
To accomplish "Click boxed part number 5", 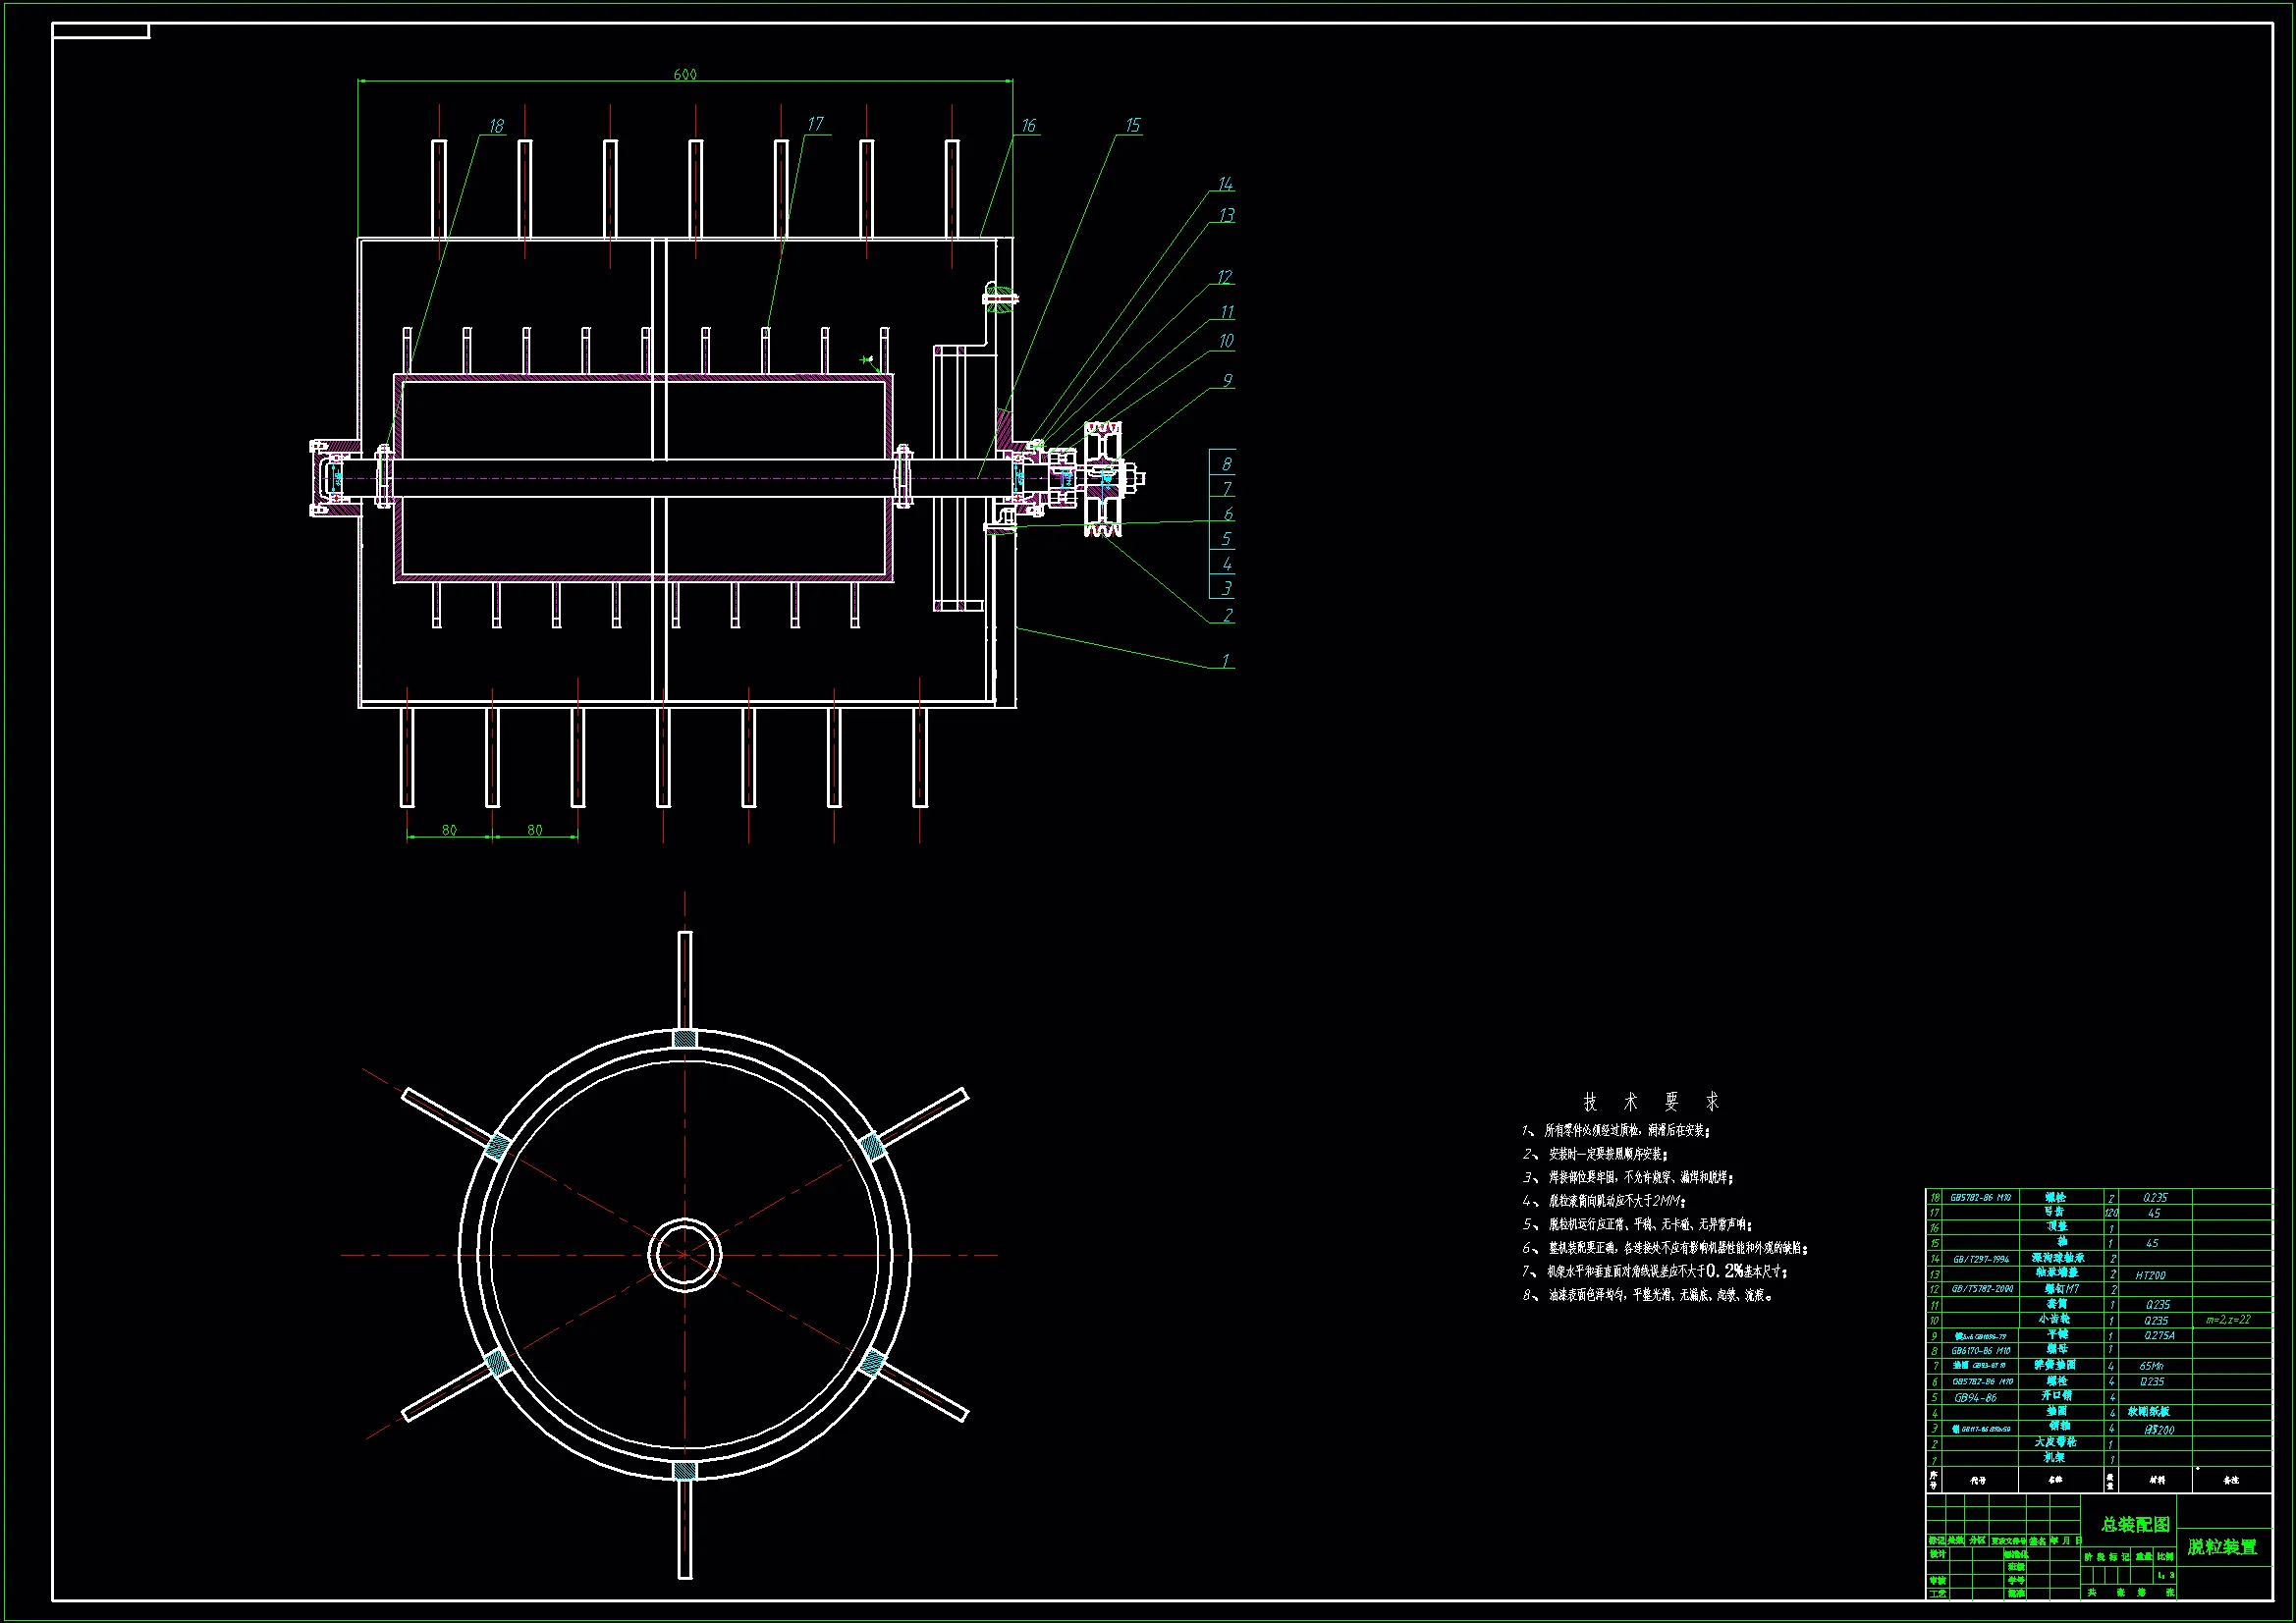I will coord(1226,539).
